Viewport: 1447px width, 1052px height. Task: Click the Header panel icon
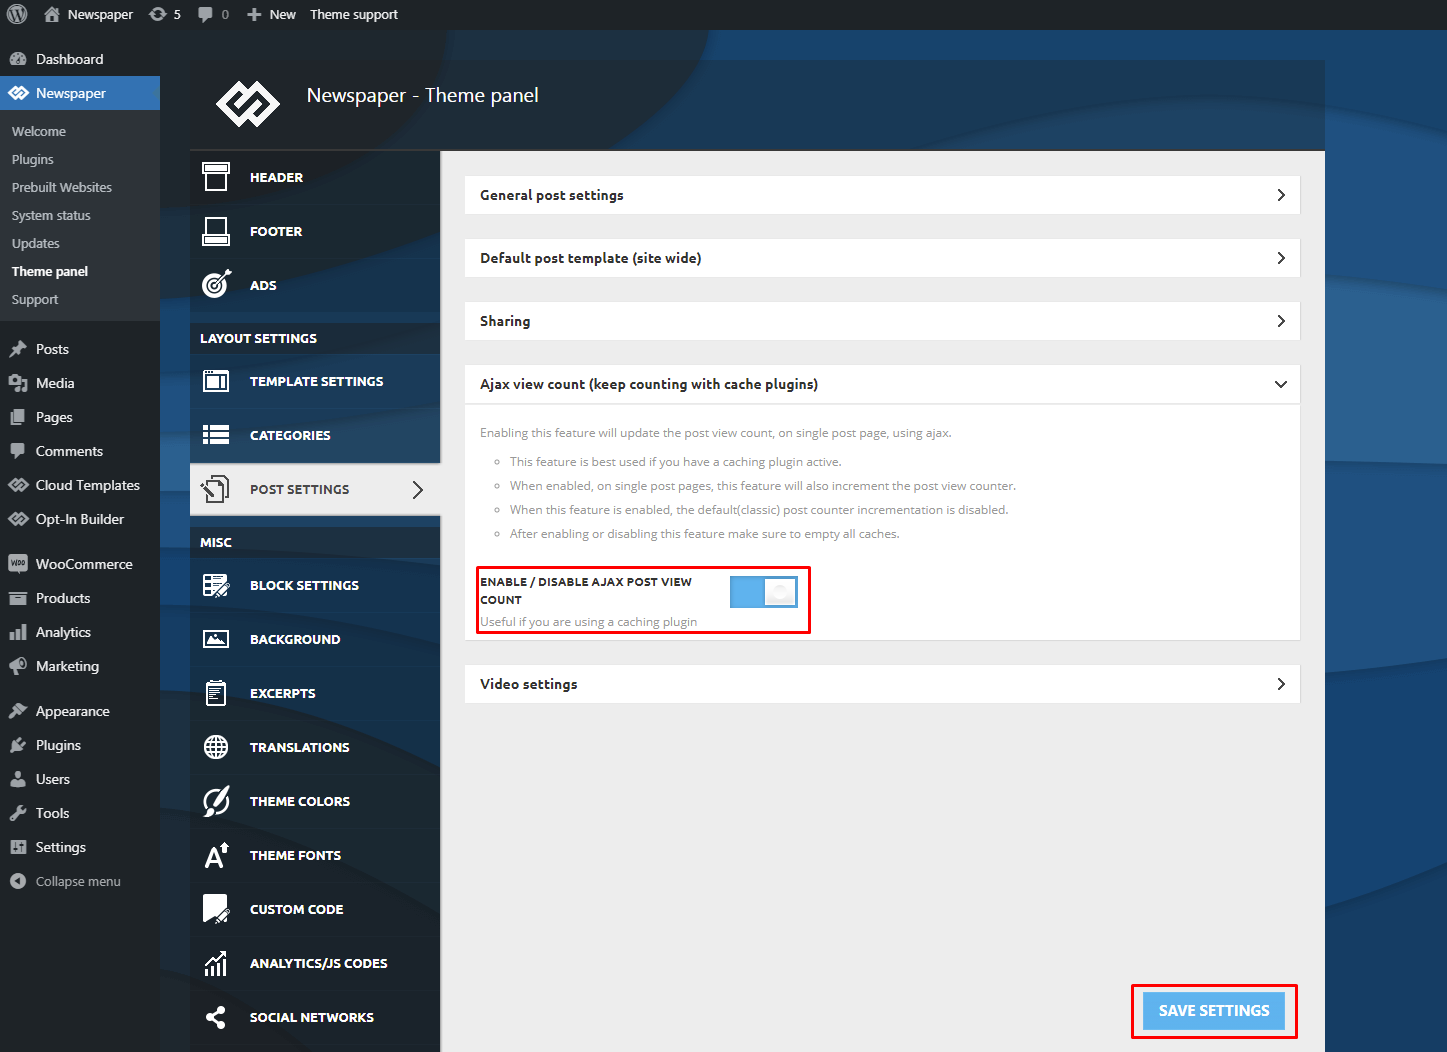pyautogui.click(x=216, y=177)
